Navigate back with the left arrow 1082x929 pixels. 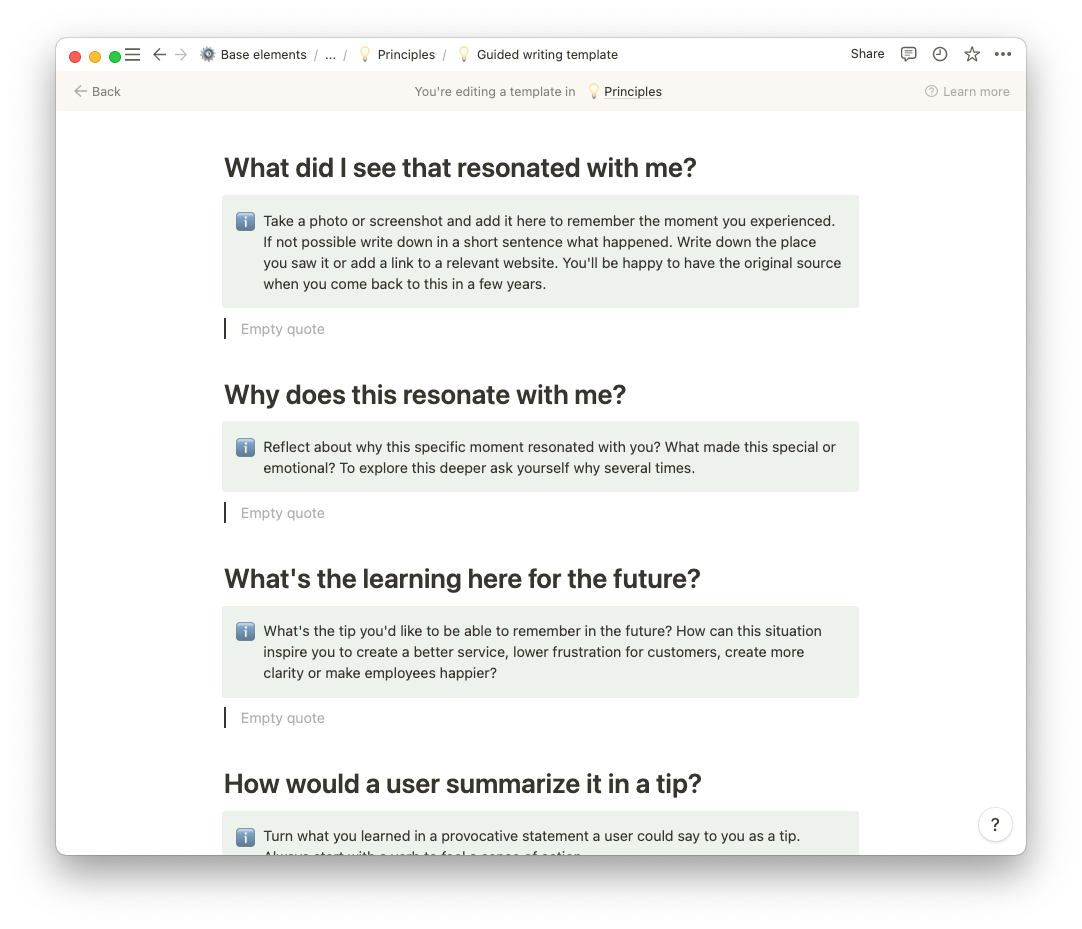pyautogui.click(x=159, y=55)
